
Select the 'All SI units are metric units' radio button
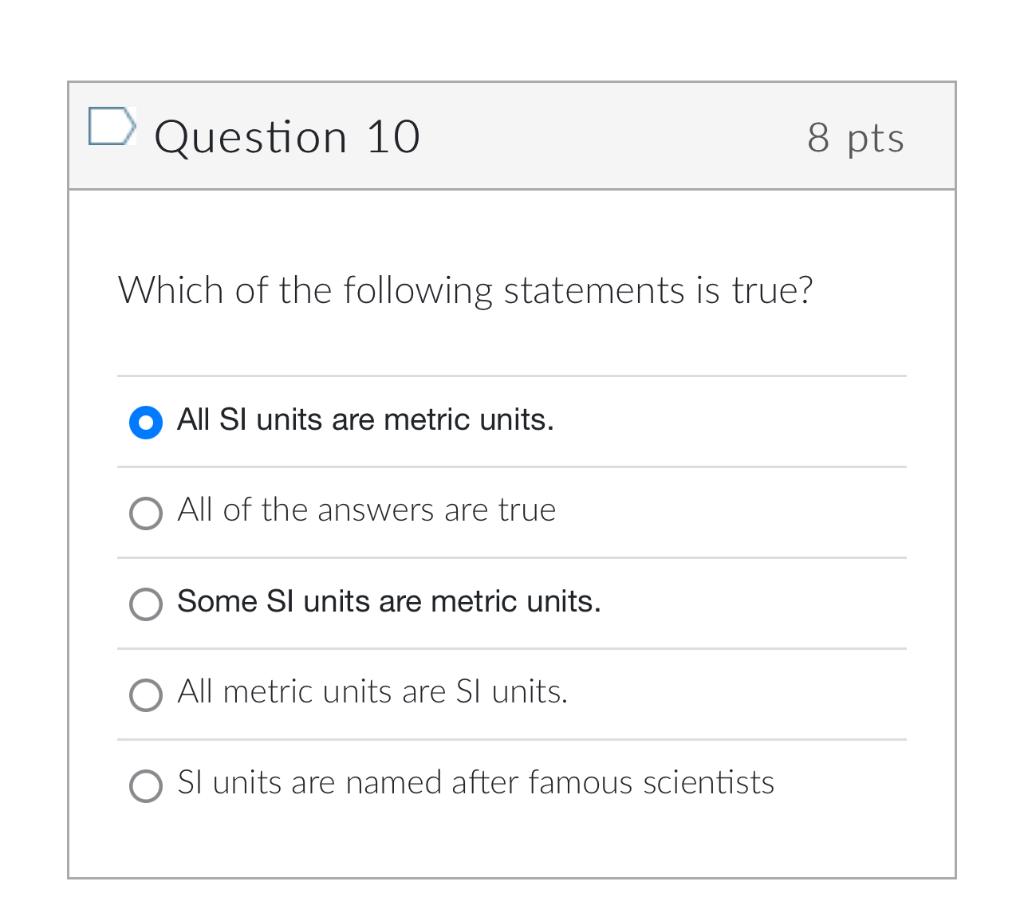[x=146, y=422]
